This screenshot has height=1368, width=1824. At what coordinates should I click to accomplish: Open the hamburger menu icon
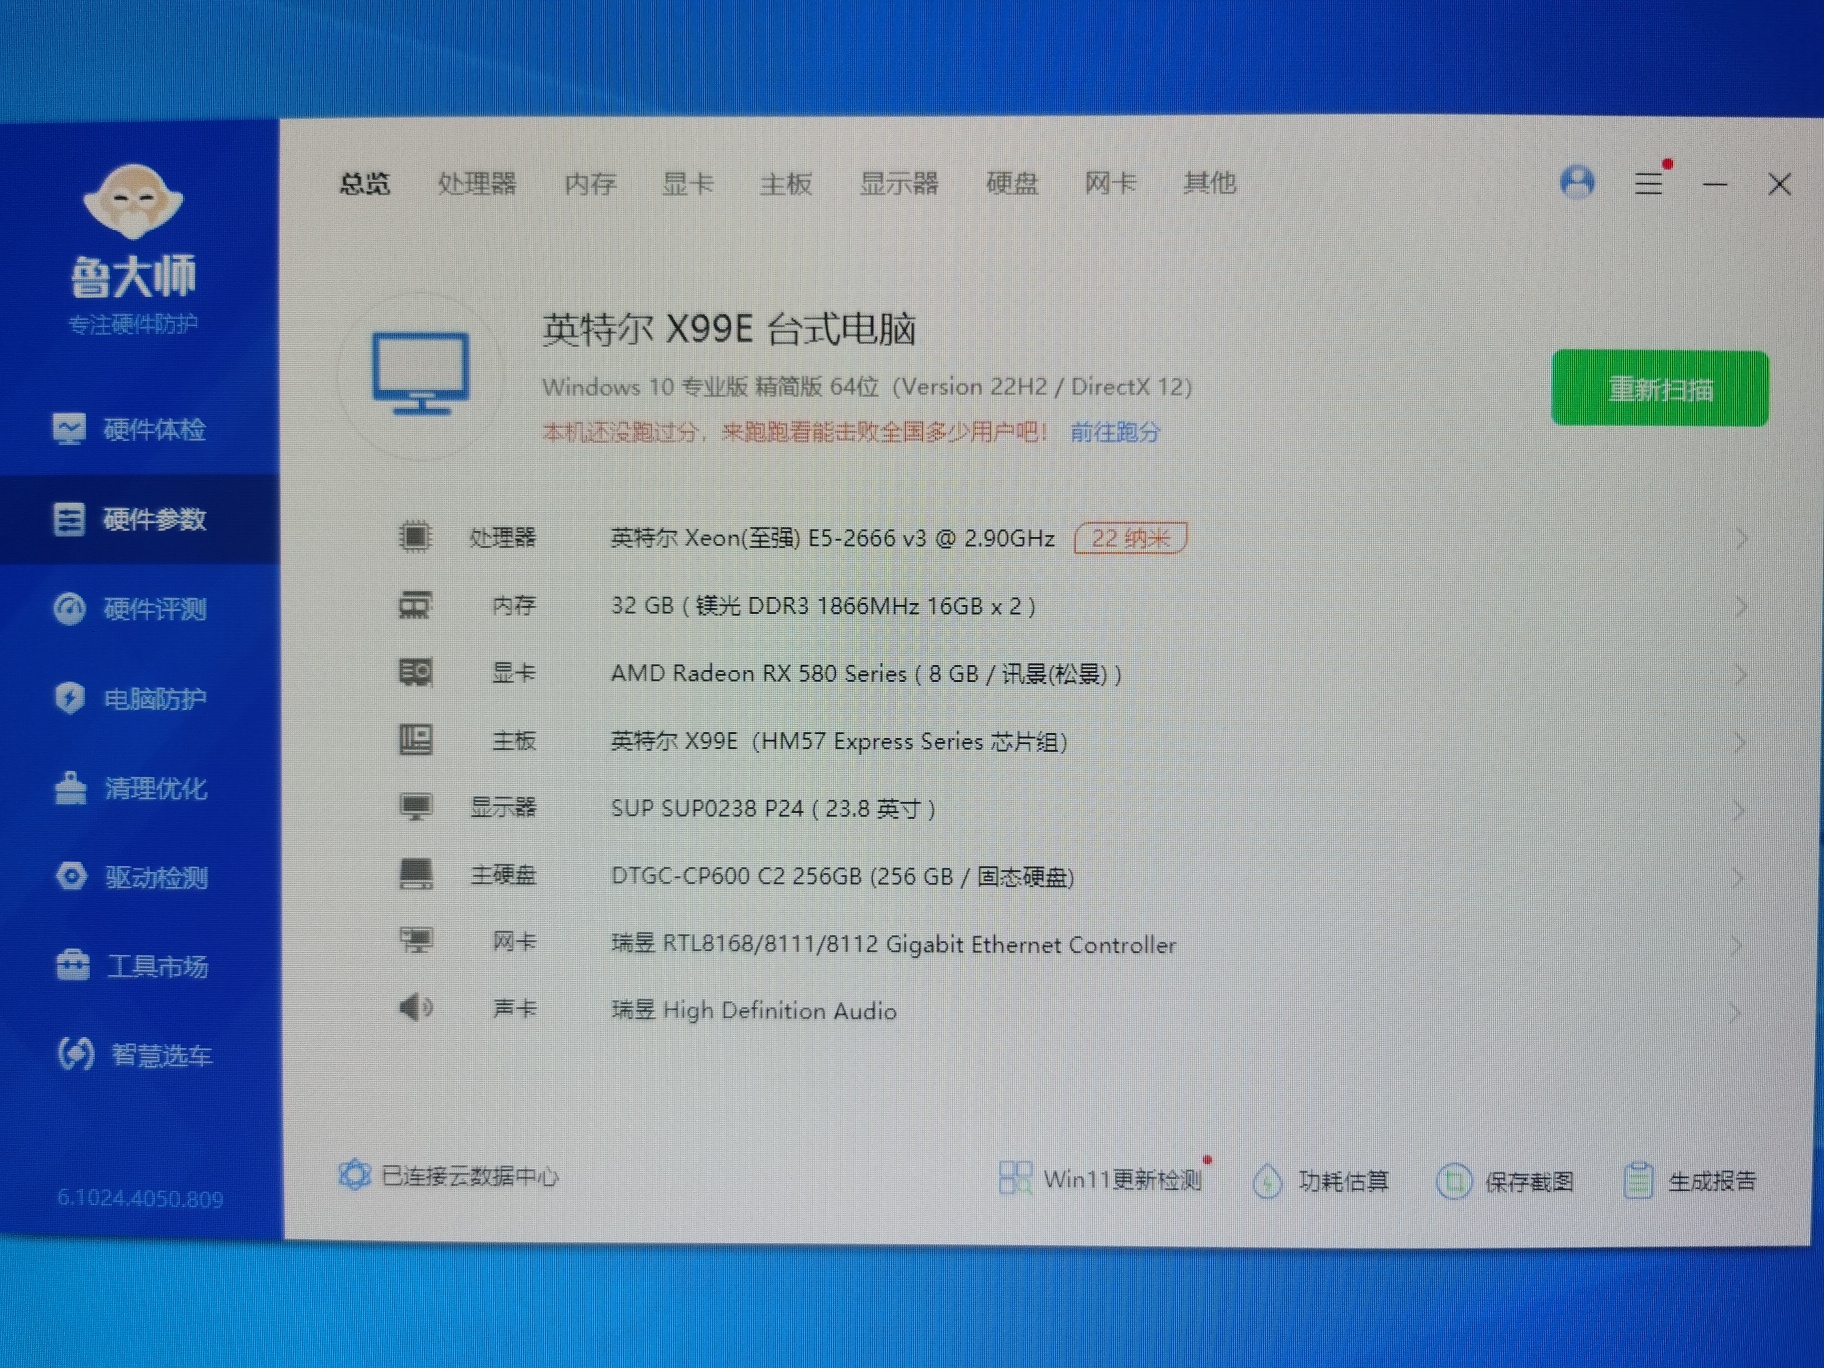(x=1648, y=183)
